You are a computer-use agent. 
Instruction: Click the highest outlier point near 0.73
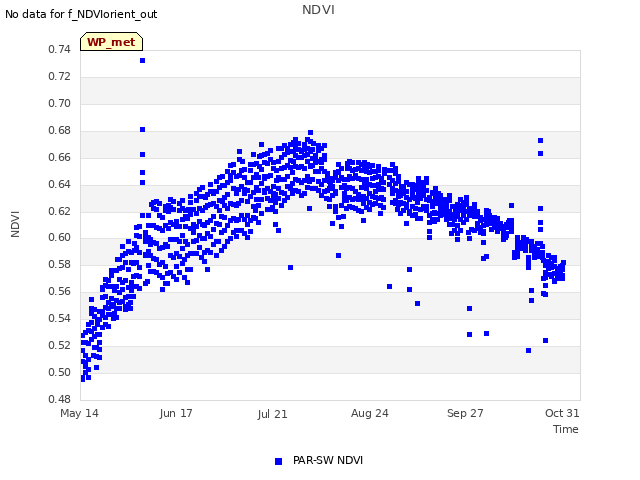pyautogui.click(x=142, y=60)
